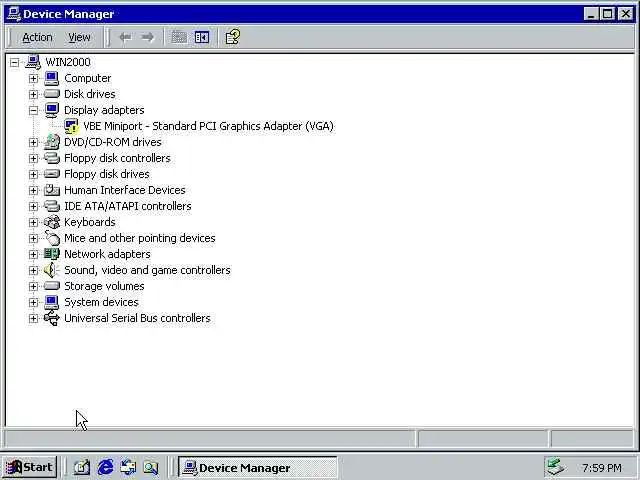
Task: Click the magnifier quick launch icon
Action: tap(151, 467)
